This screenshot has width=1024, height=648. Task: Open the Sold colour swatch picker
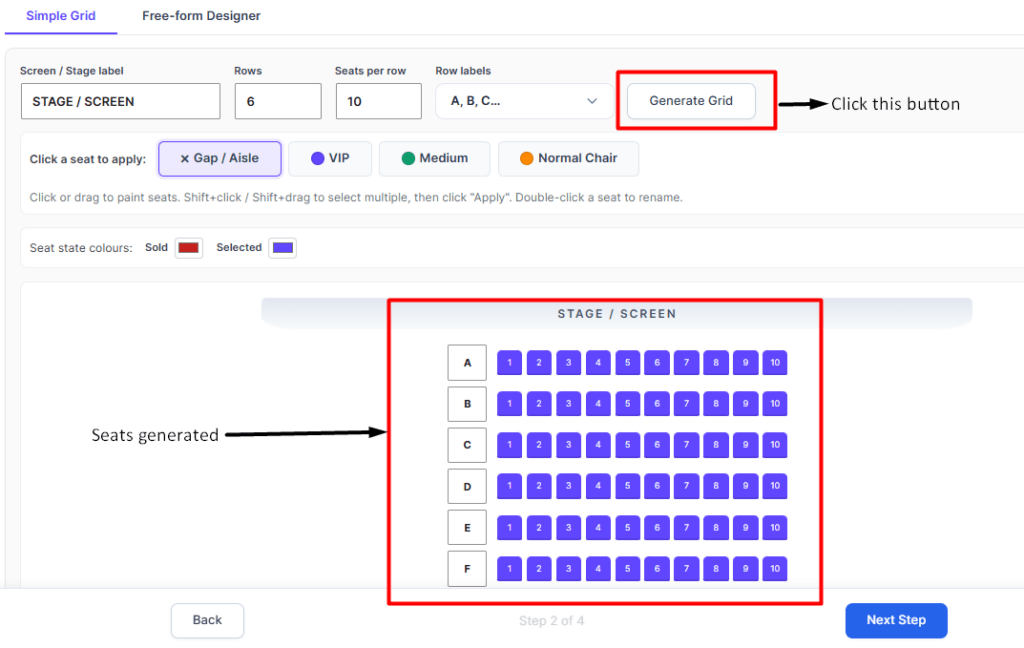pyautogui.click(x=189, y=248)
